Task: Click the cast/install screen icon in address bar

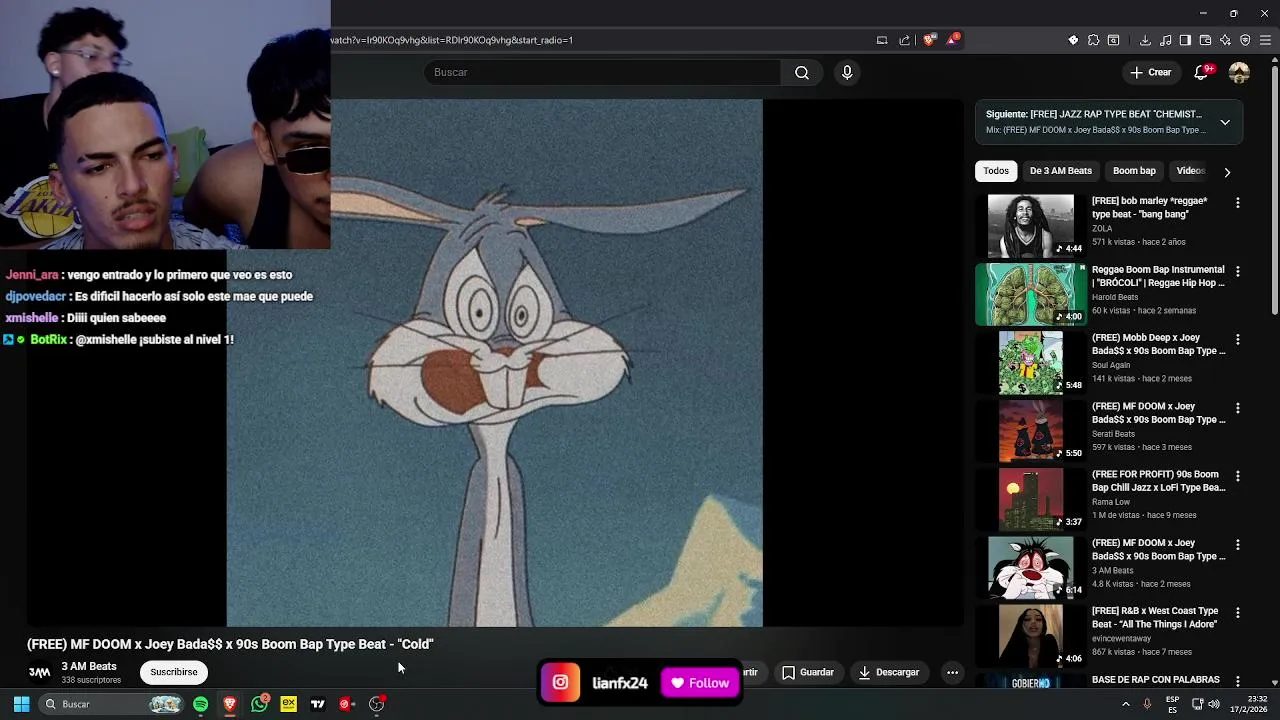Action: coord(882,40)
